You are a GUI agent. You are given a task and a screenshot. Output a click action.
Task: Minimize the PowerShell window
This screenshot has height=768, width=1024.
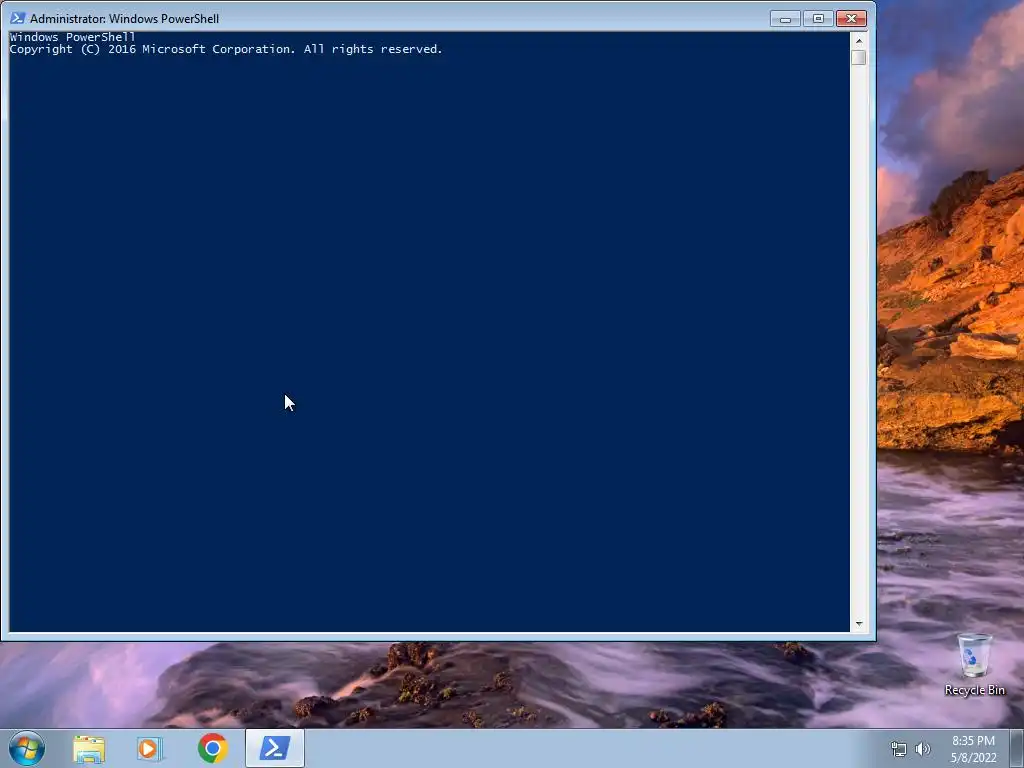click(x=785, y=19)
